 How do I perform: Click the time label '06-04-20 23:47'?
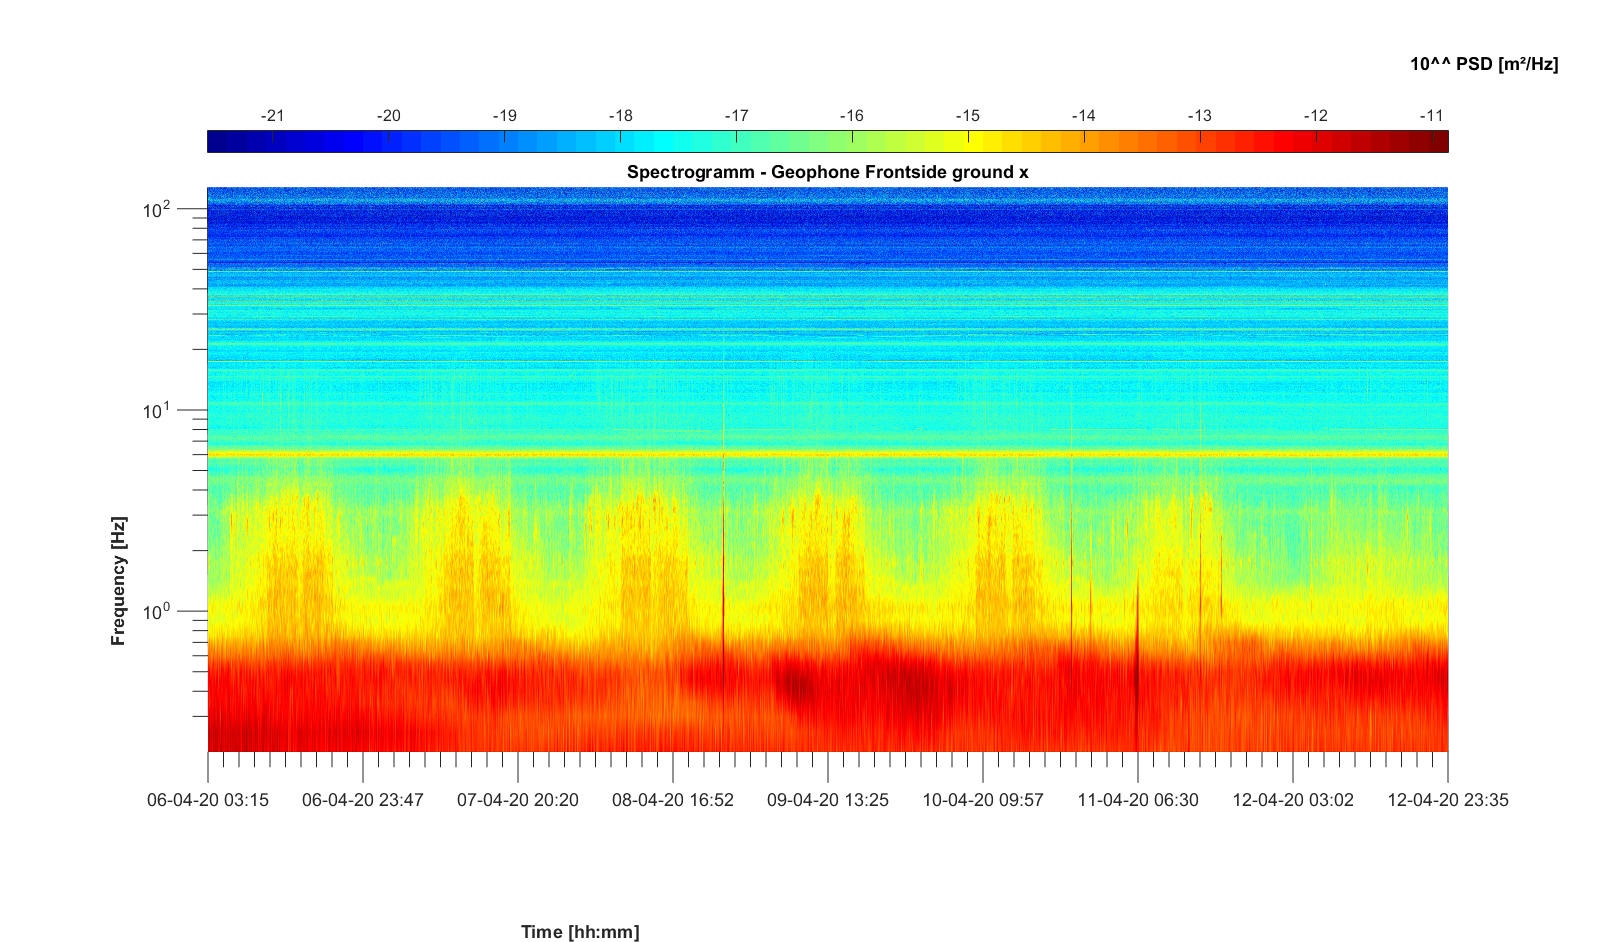click(x=363, y=800)
